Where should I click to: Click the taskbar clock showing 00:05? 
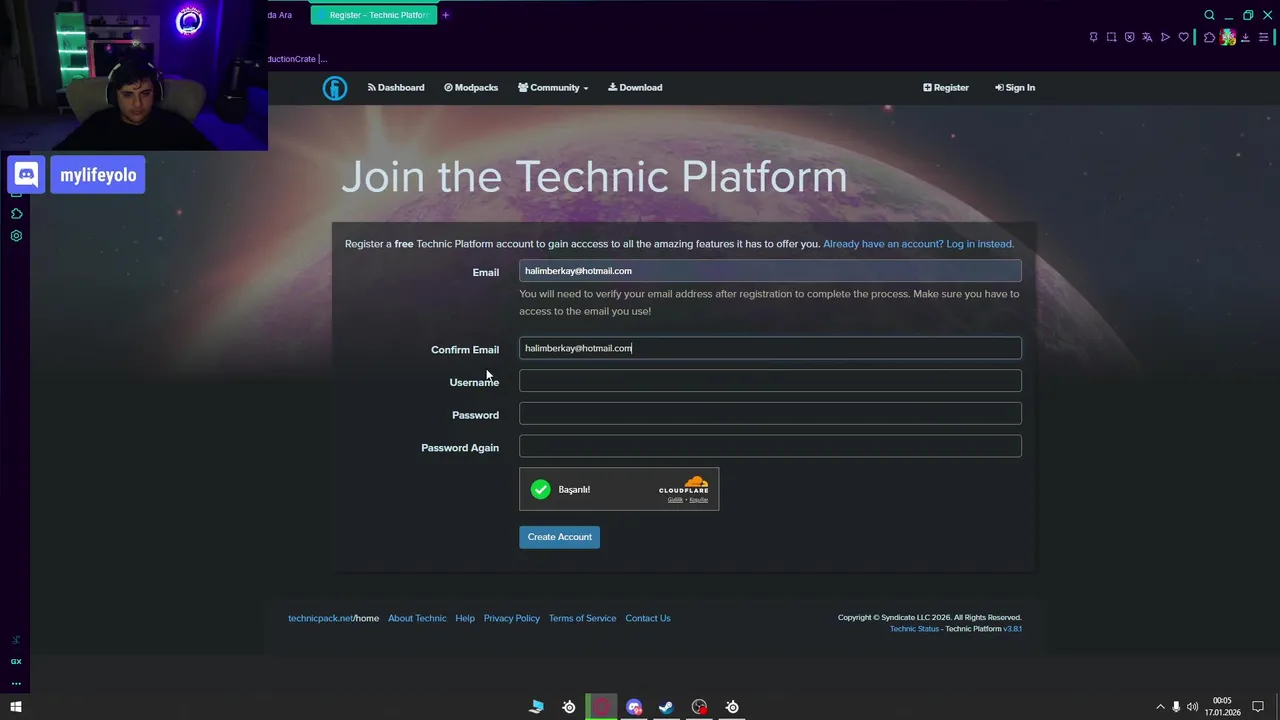click(1222, 707)
